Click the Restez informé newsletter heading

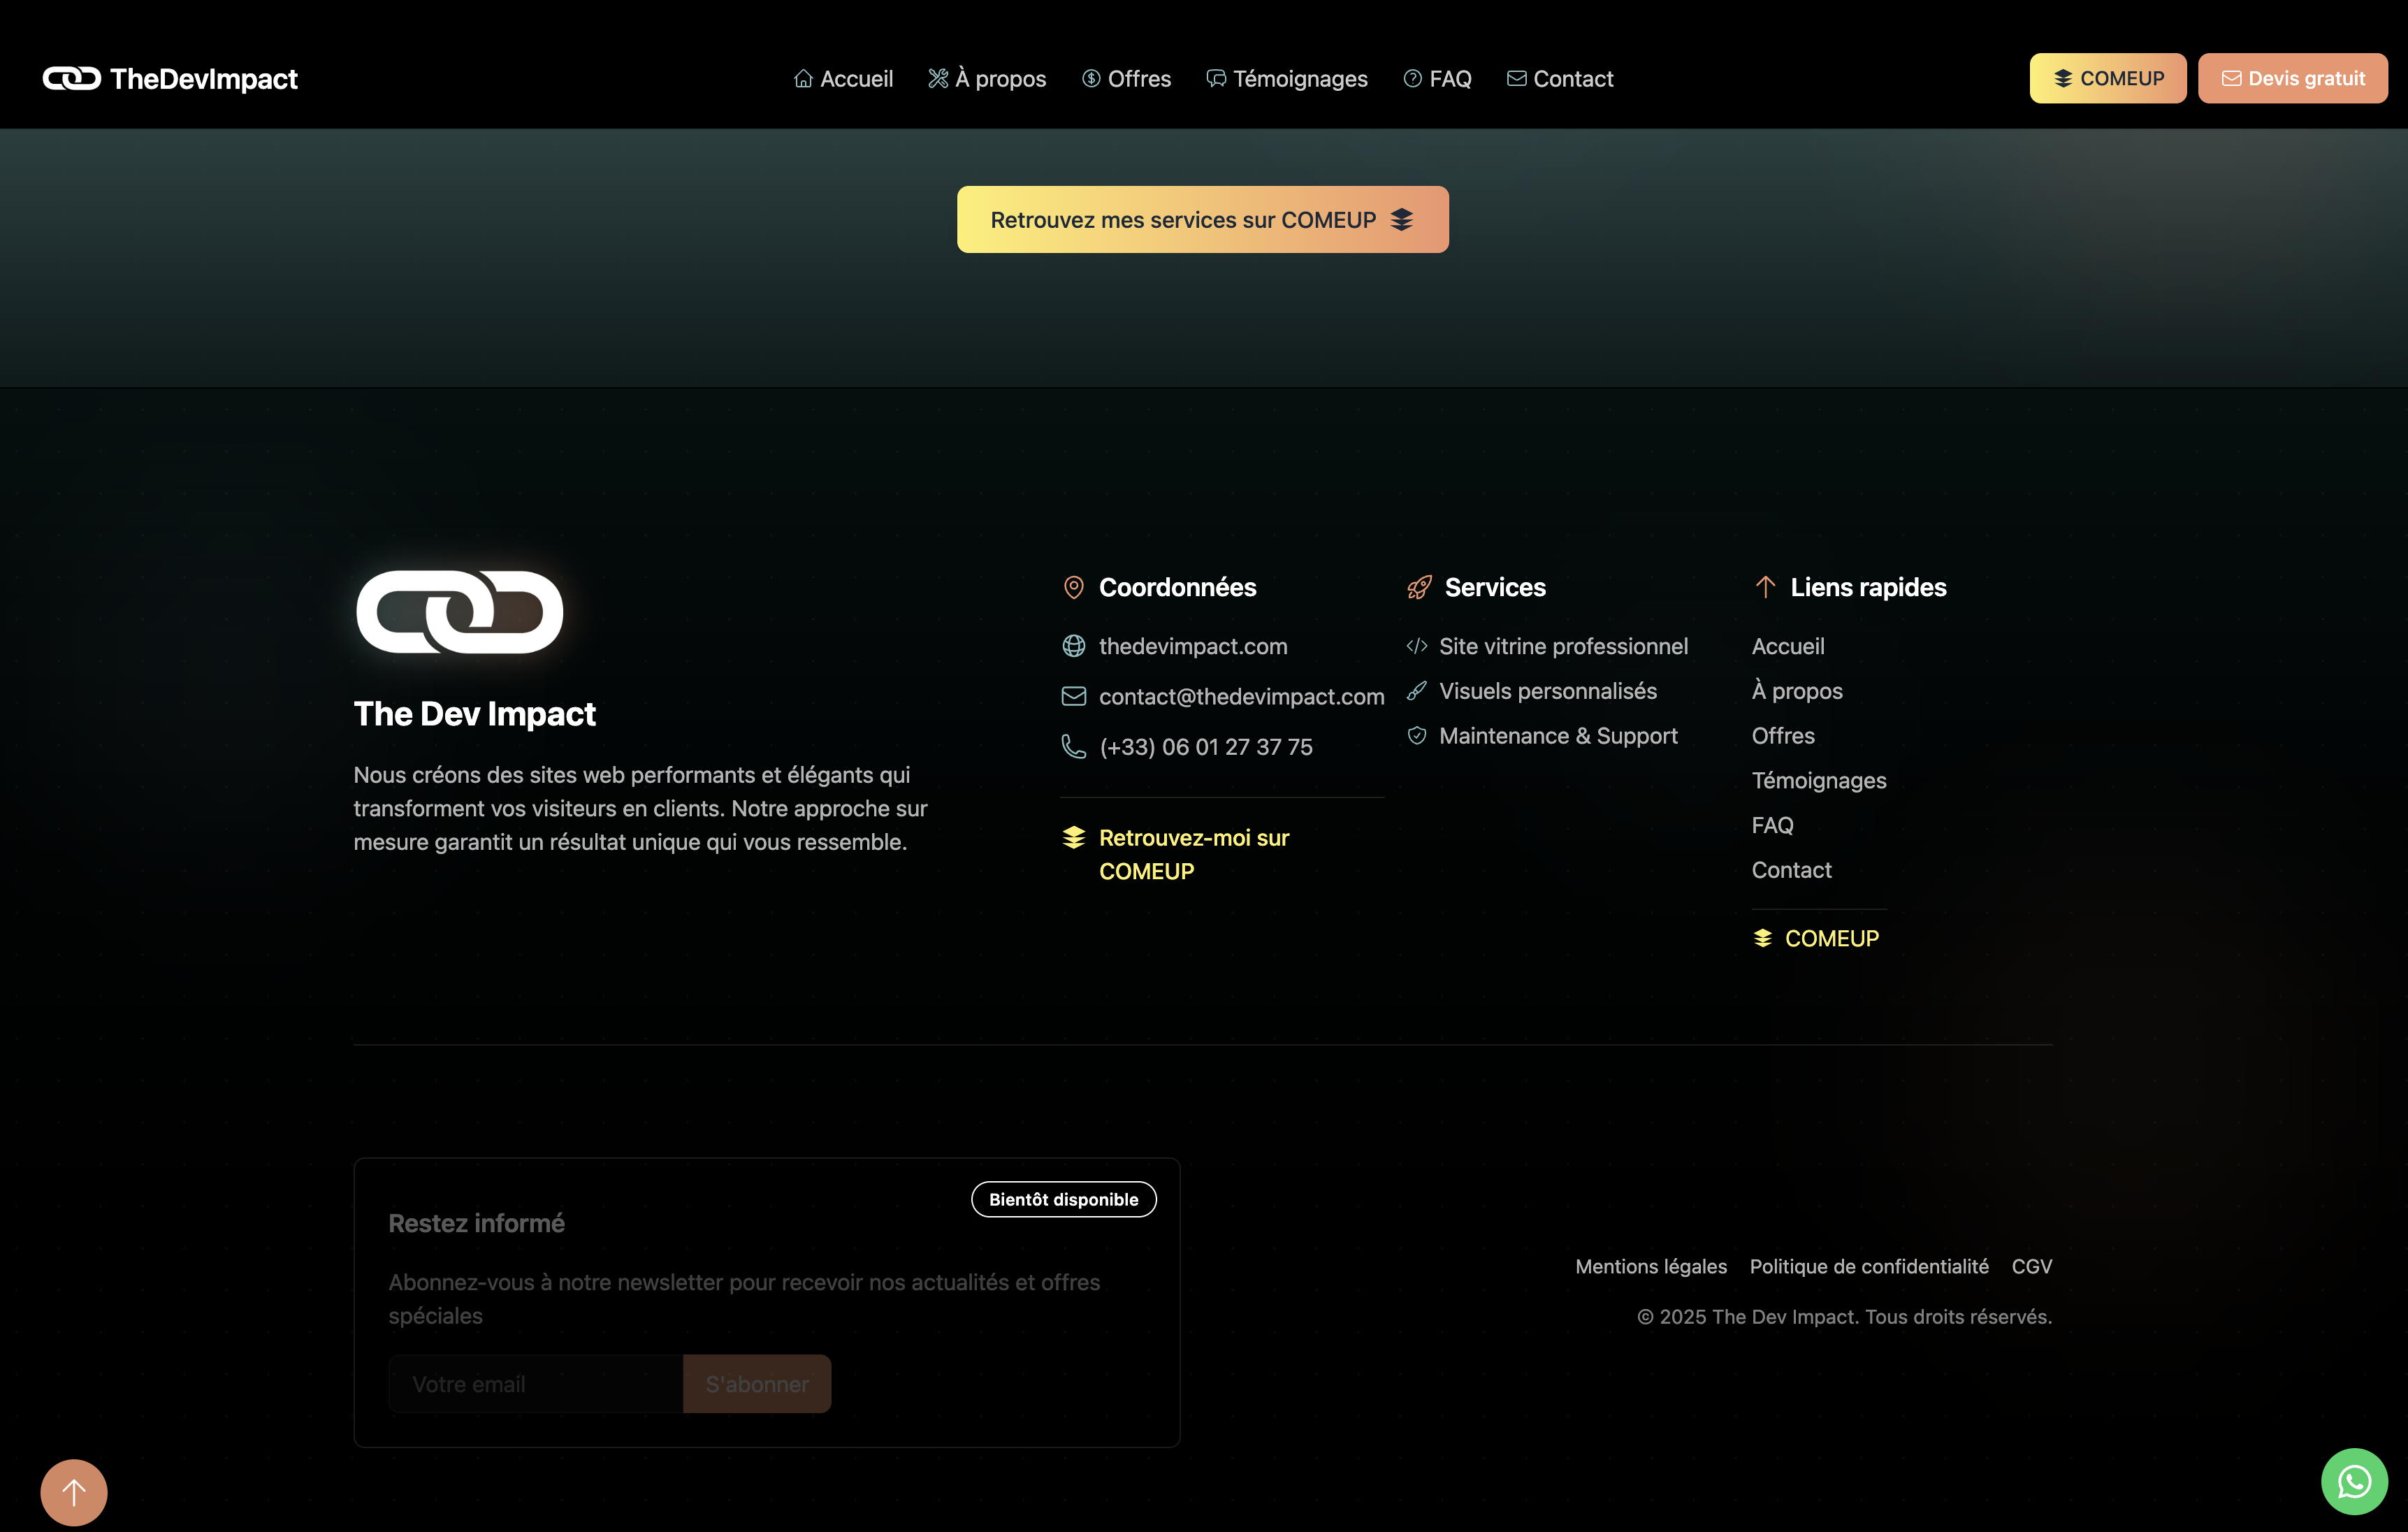[476, 1223]
